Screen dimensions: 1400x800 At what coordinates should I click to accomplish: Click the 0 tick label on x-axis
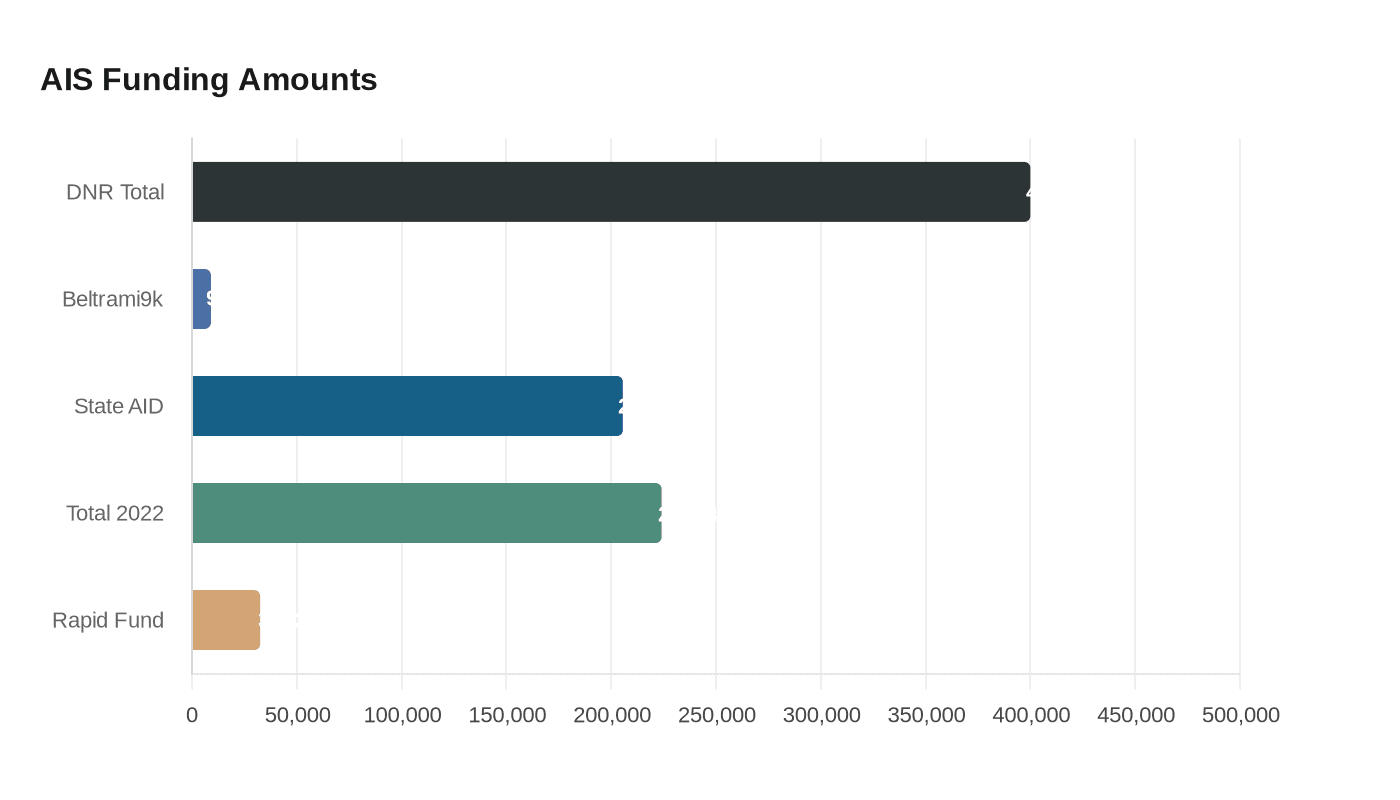192,715
